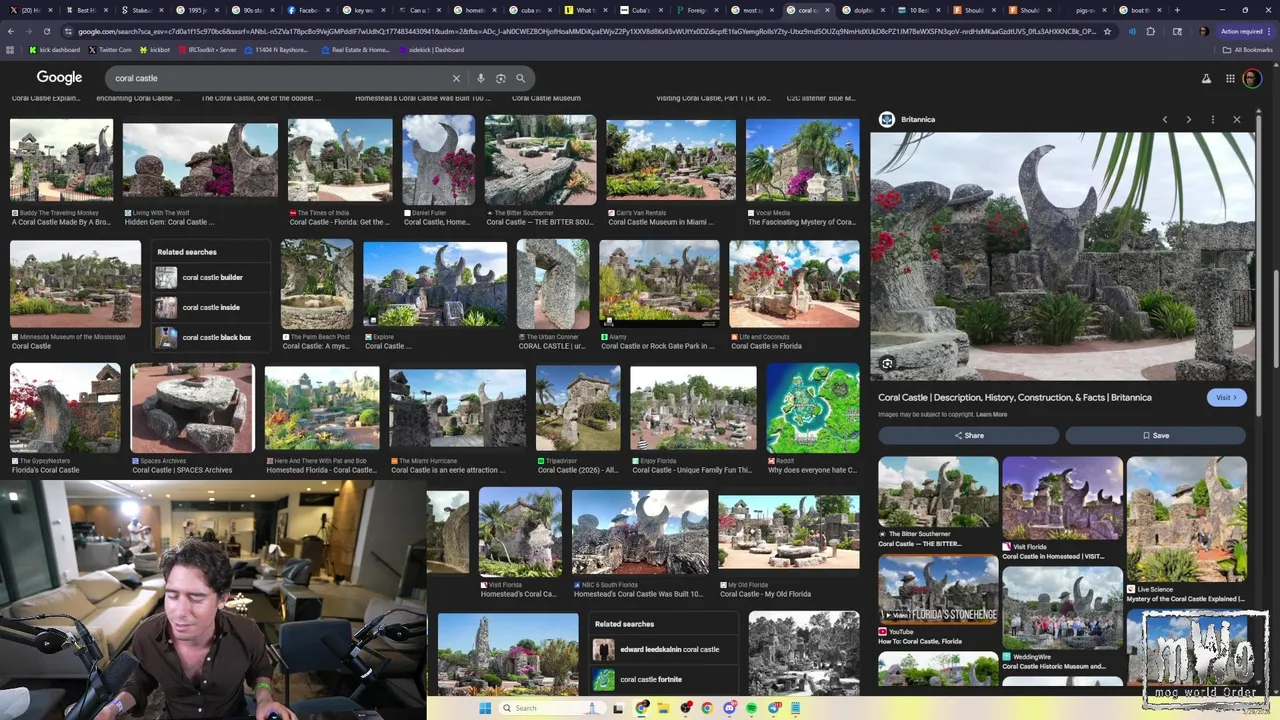The width and height of the screenshot is (1280, 720).
Task: Open the Twitter Com bookmark
Action: [110, 50]
